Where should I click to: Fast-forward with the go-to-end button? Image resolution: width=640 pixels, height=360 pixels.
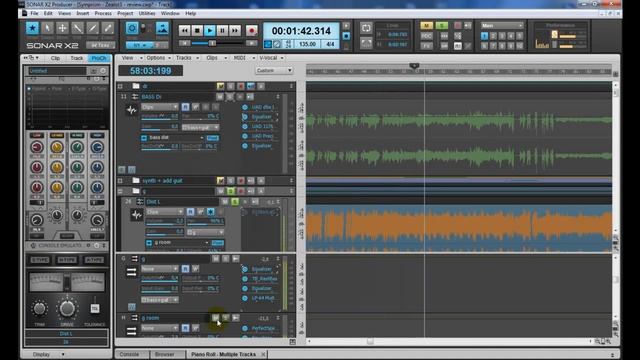tap(235, 31)
